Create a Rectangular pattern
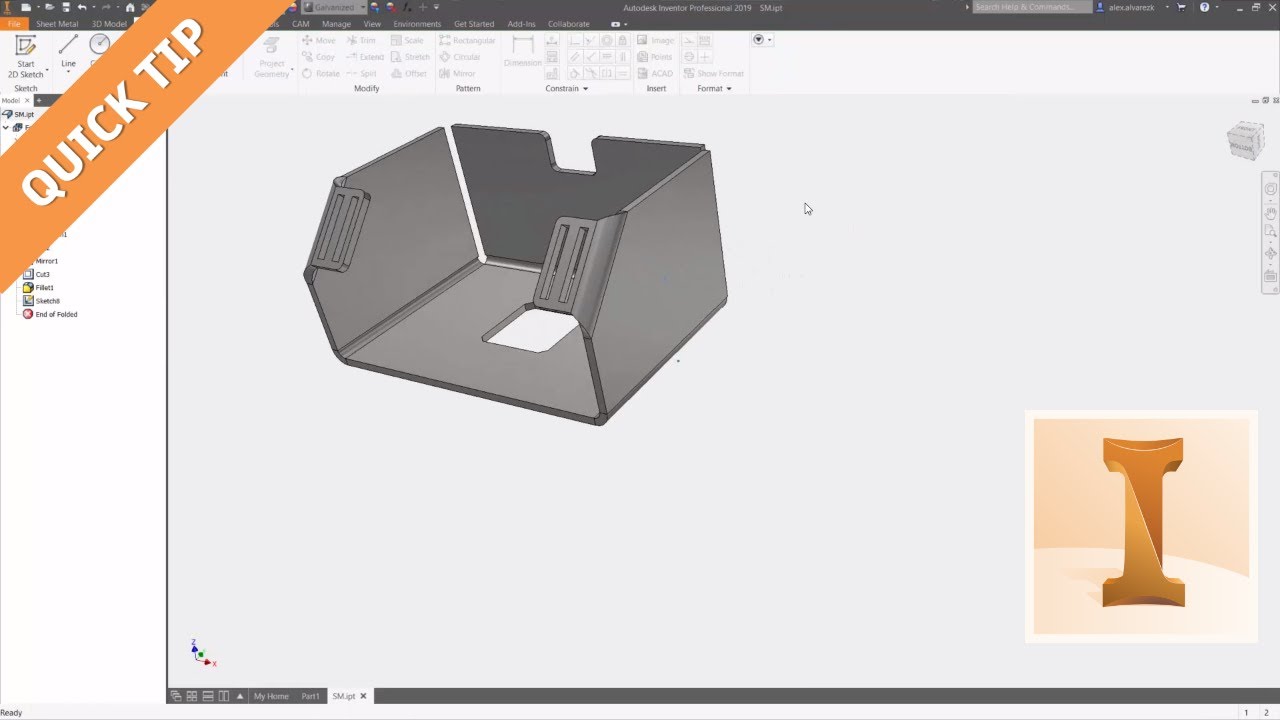The height and width of the screenshot is (720, 1280). [467, 41]
